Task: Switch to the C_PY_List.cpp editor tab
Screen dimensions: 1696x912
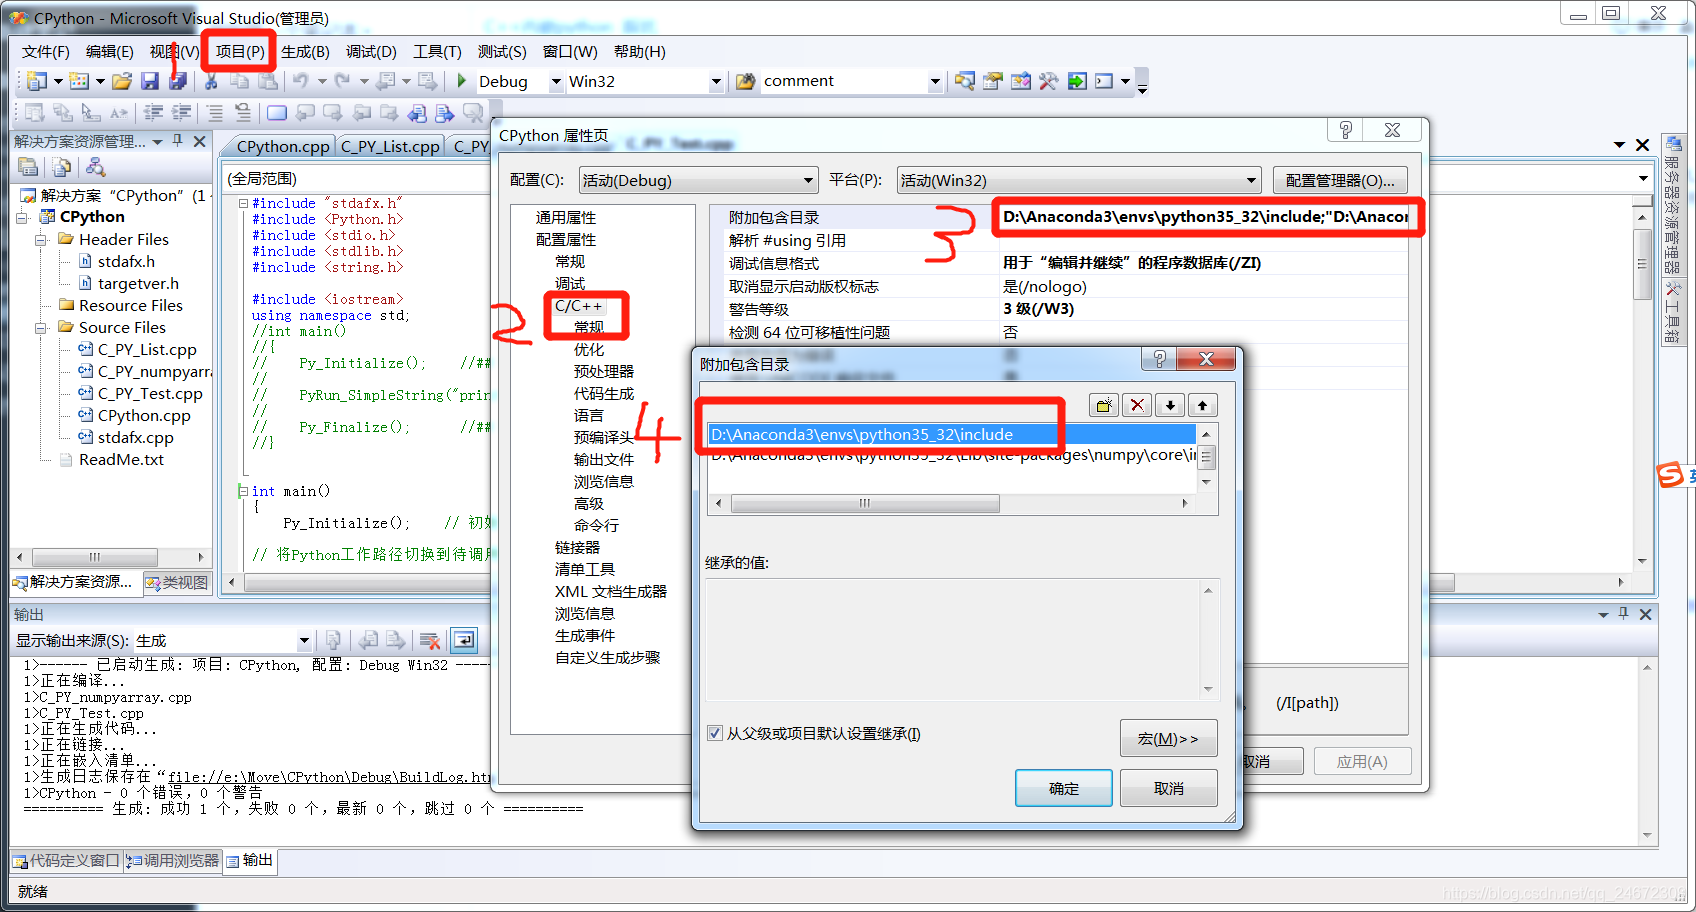Action: pos(390,146)
